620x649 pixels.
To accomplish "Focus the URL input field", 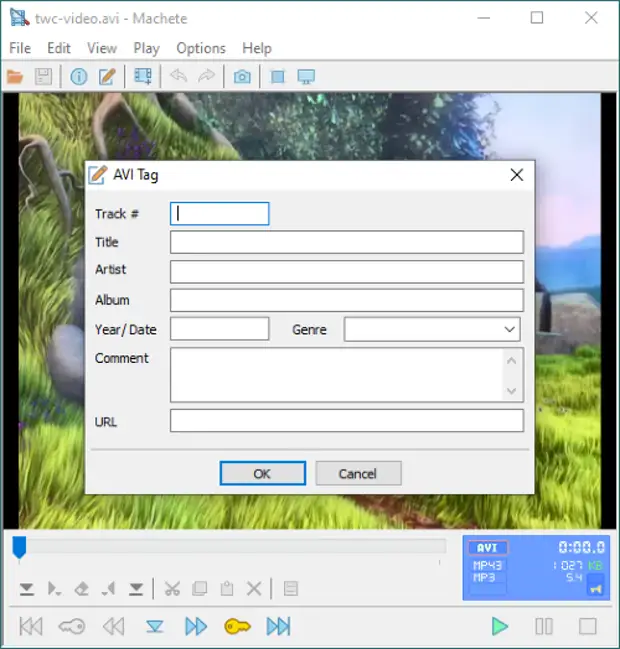I will pos(346,421).
